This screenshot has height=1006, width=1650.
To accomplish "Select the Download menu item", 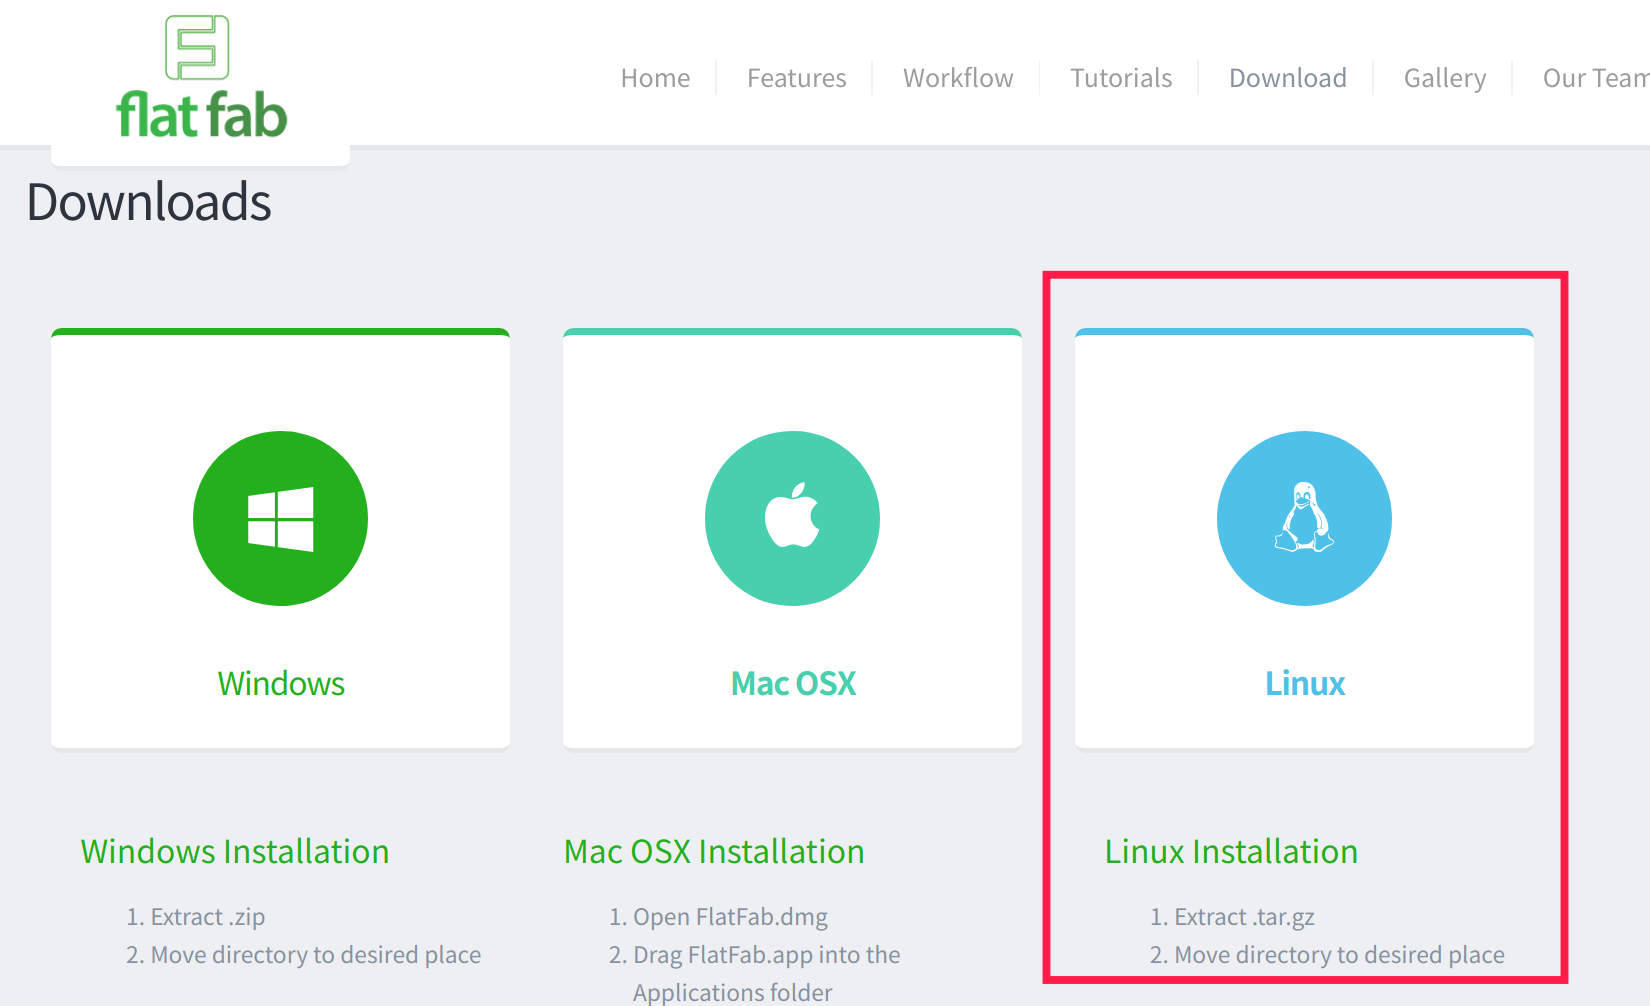I will click(1288, 78).
